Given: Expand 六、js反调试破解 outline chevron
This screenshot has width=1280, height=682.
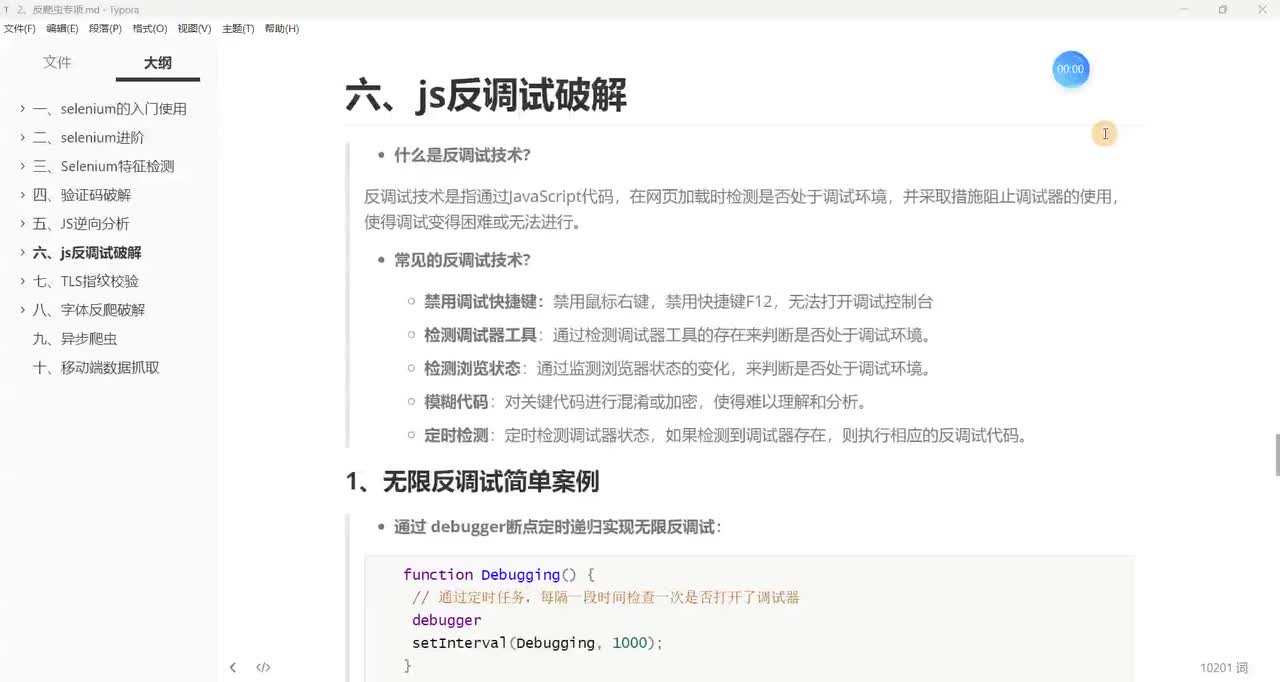Looking at the screenshot, I should click(x=23, y=253).
